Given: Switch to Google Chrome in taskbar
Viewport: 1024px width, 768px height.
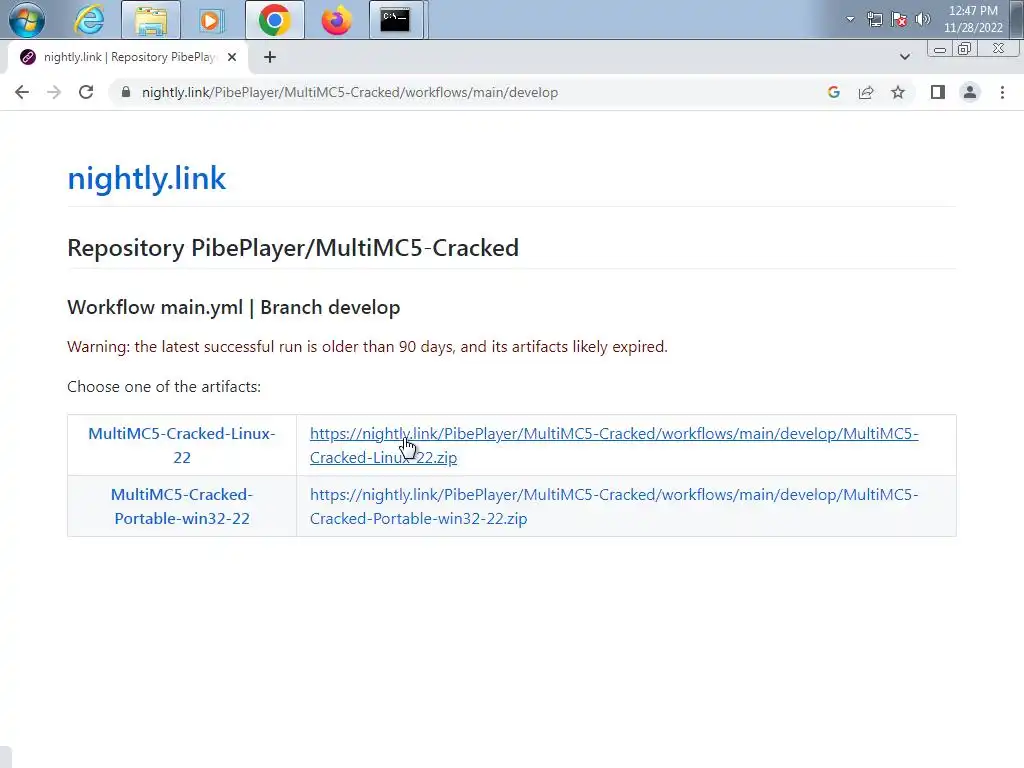Looking at the screenshot, I should tap(274, 20).
